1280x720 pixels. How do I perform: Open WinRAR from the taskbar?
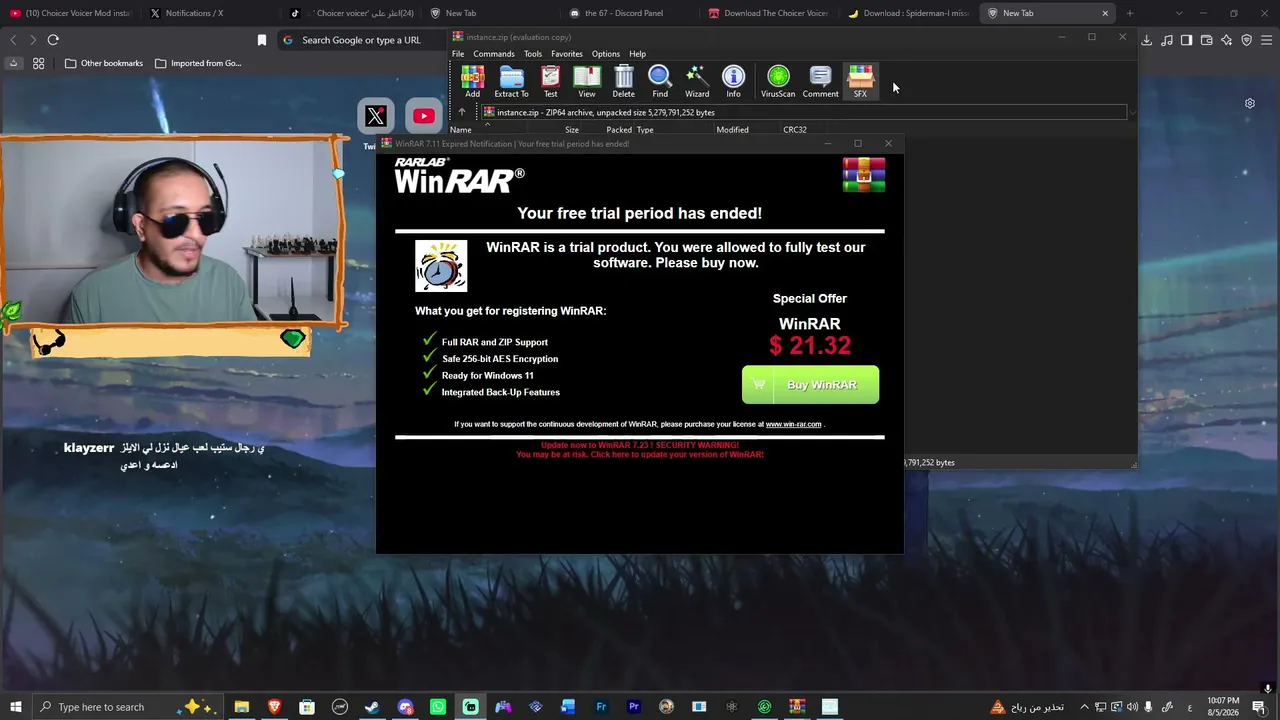coord(797,707)
